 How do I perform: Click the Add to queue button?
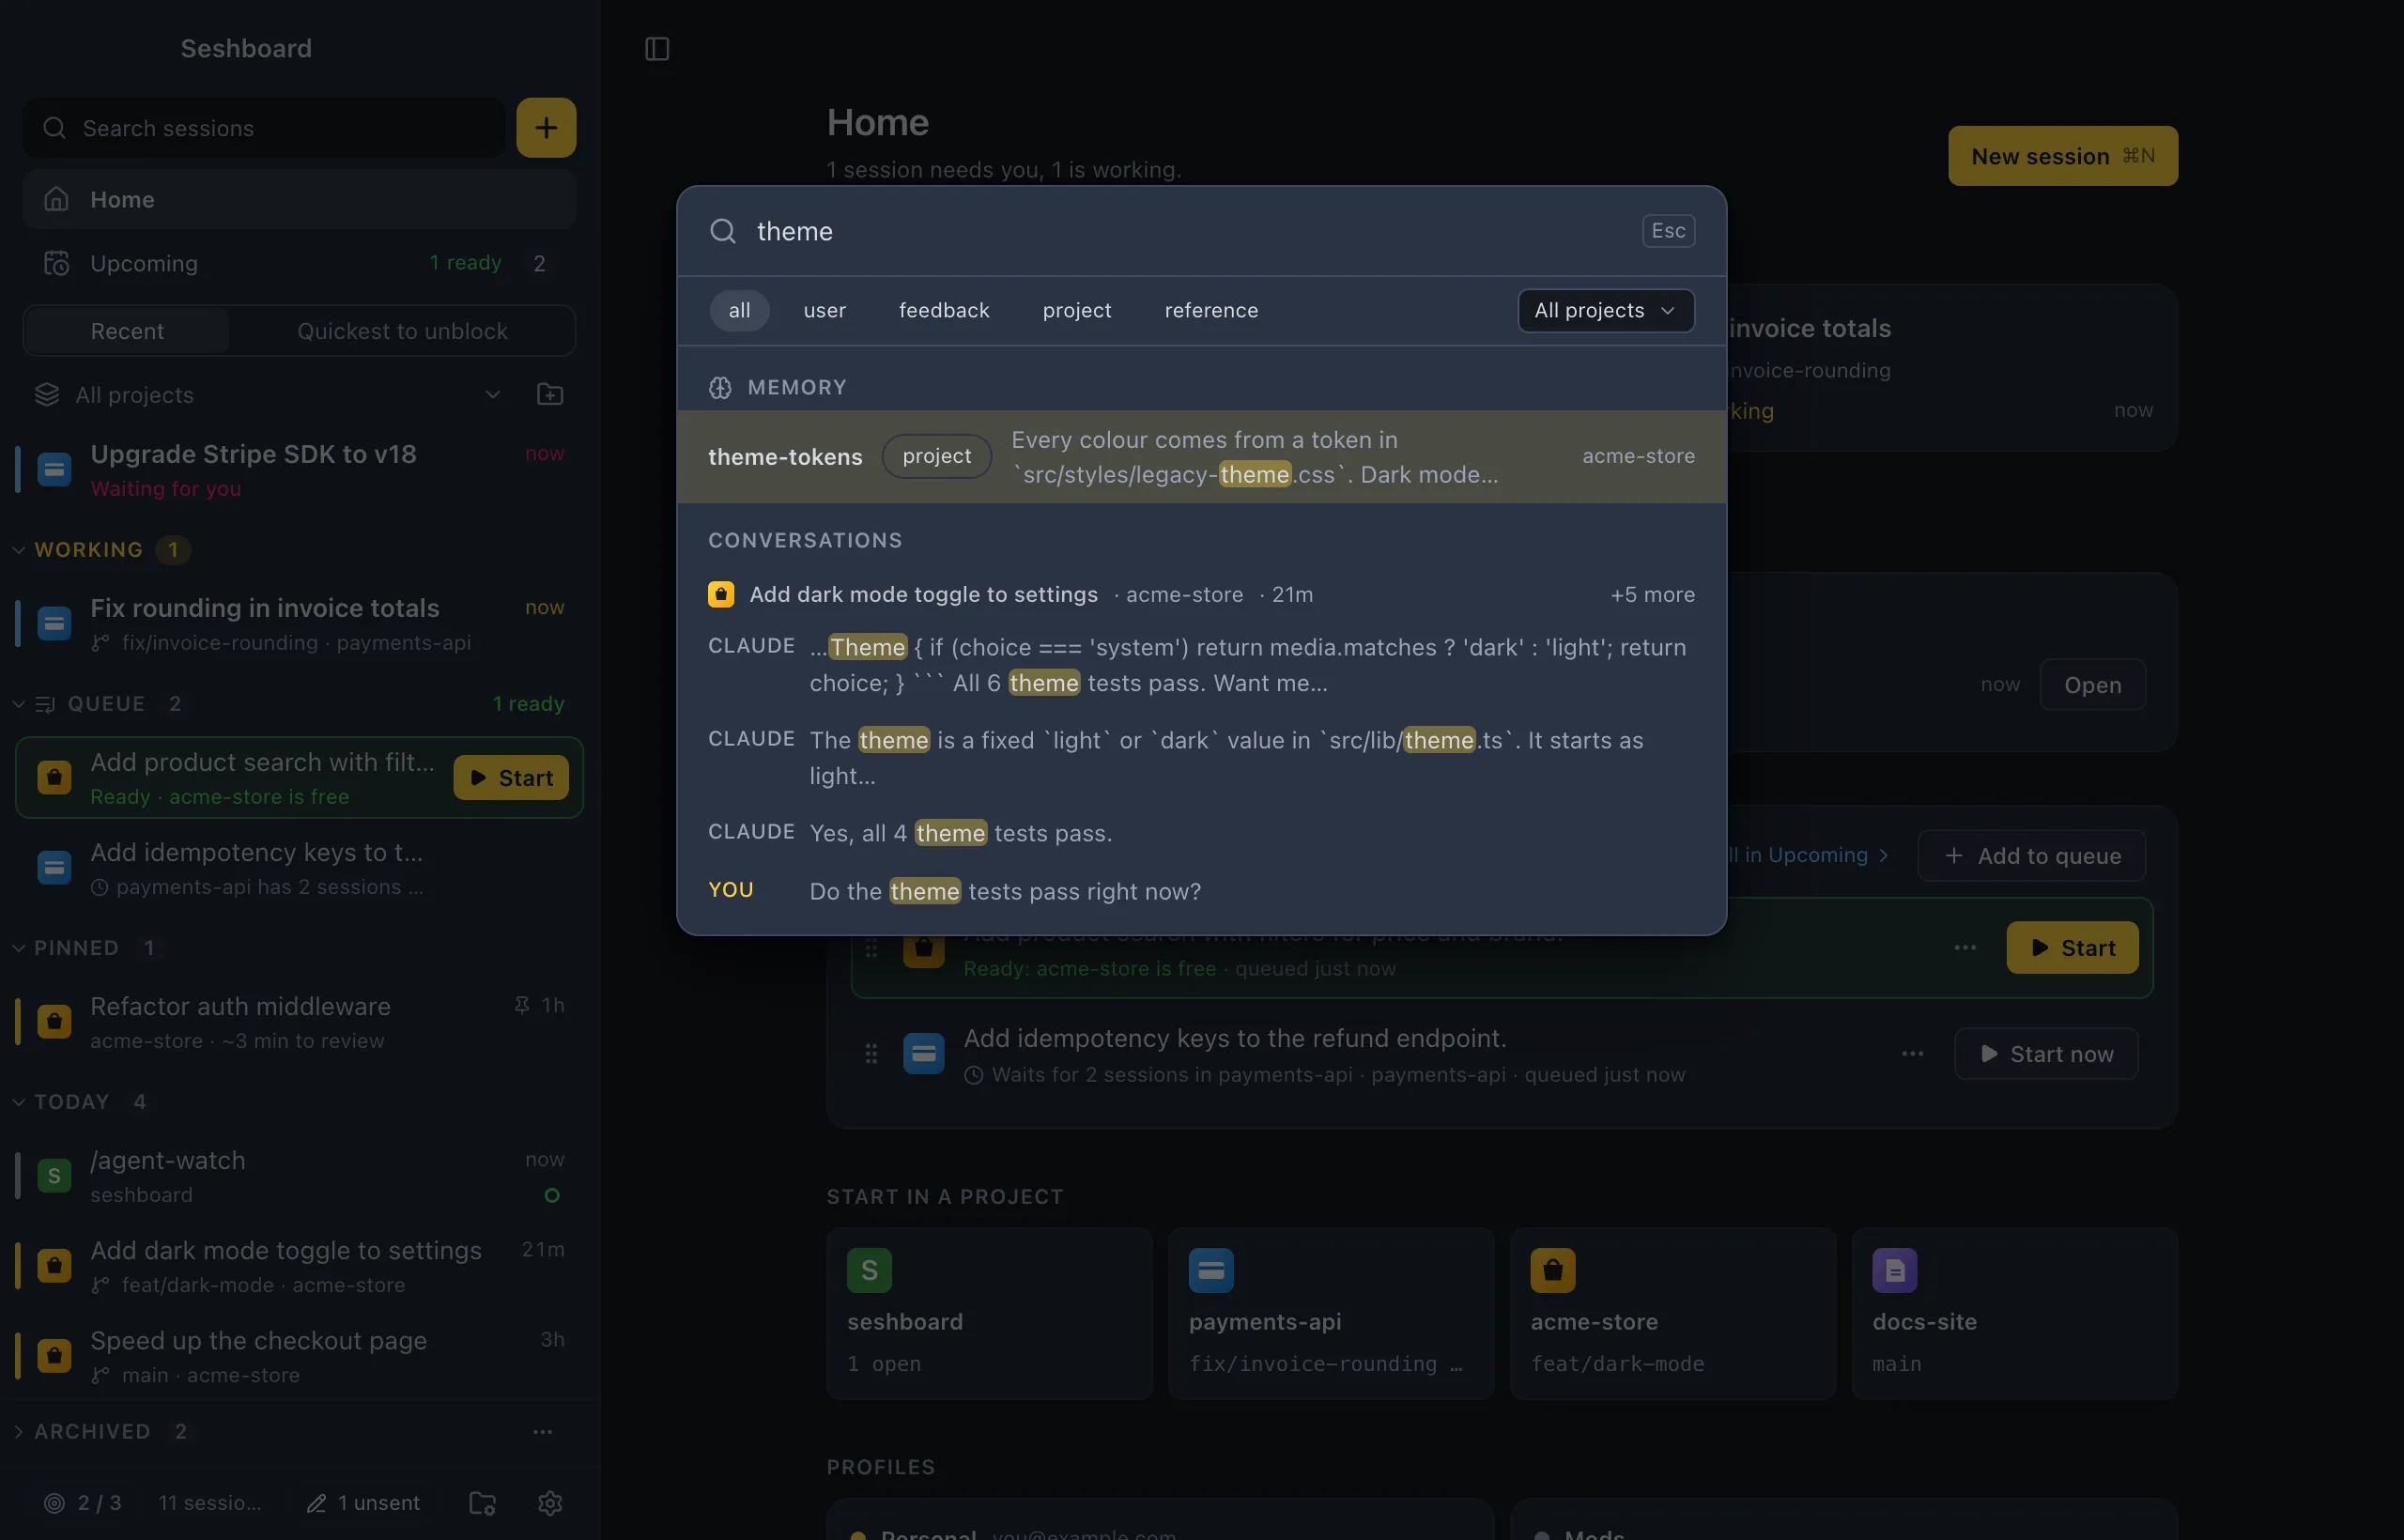2032,856
